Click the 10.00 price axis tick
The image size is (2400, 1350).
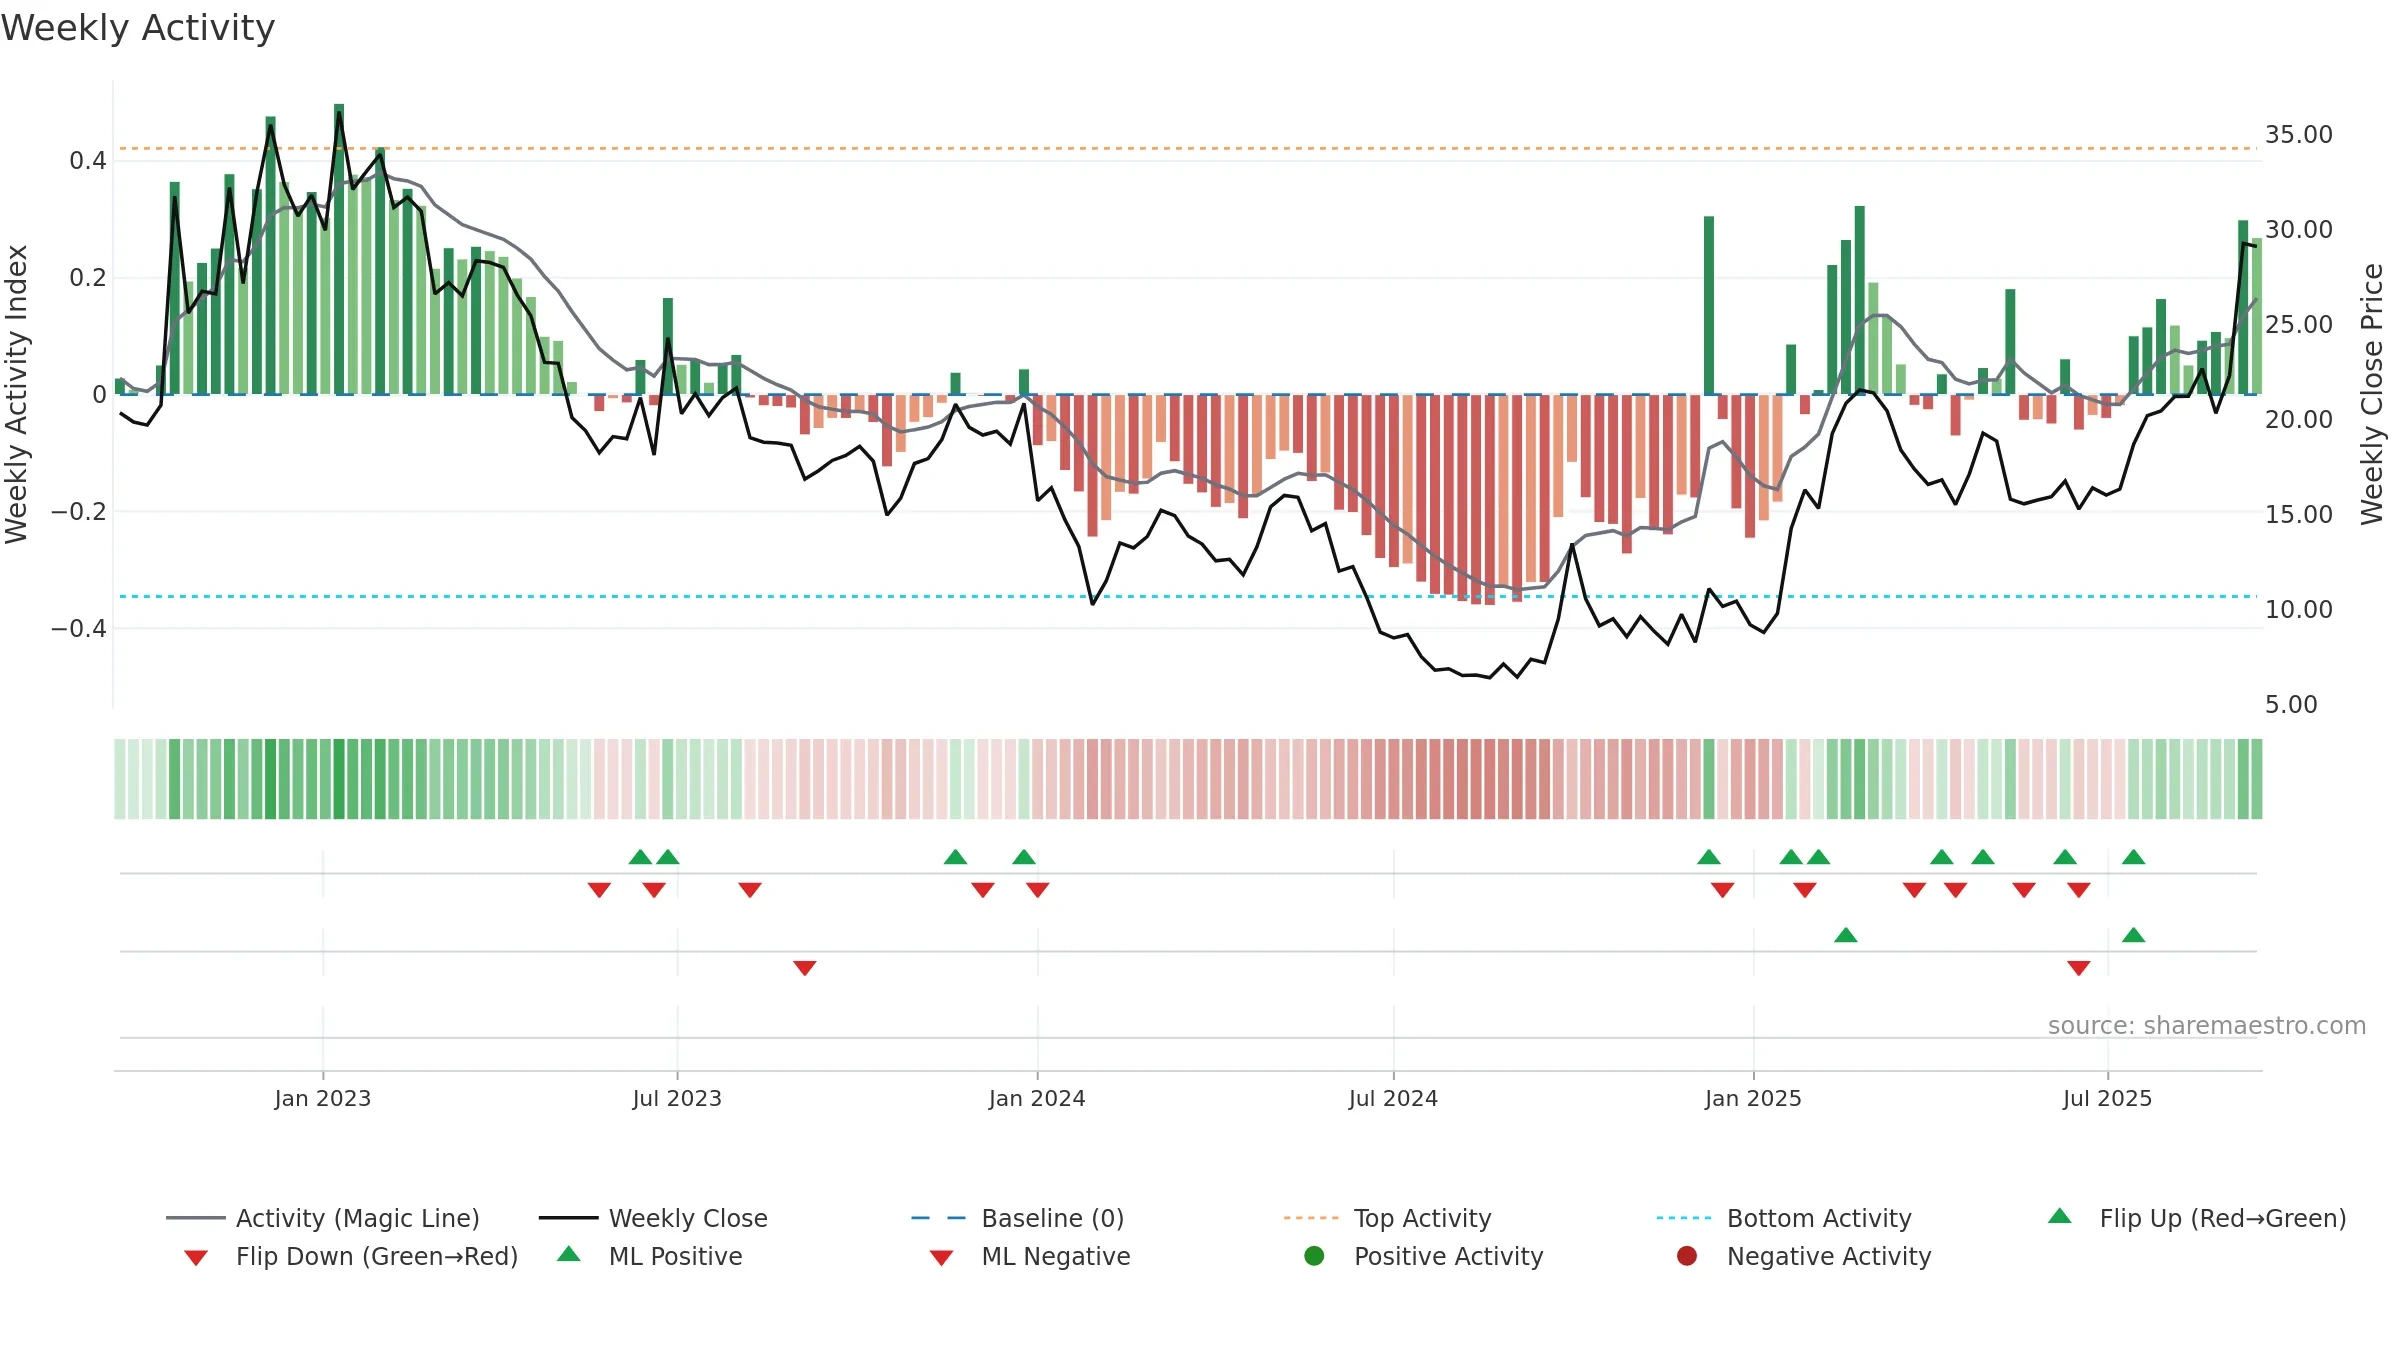[x=2299, y=610]
